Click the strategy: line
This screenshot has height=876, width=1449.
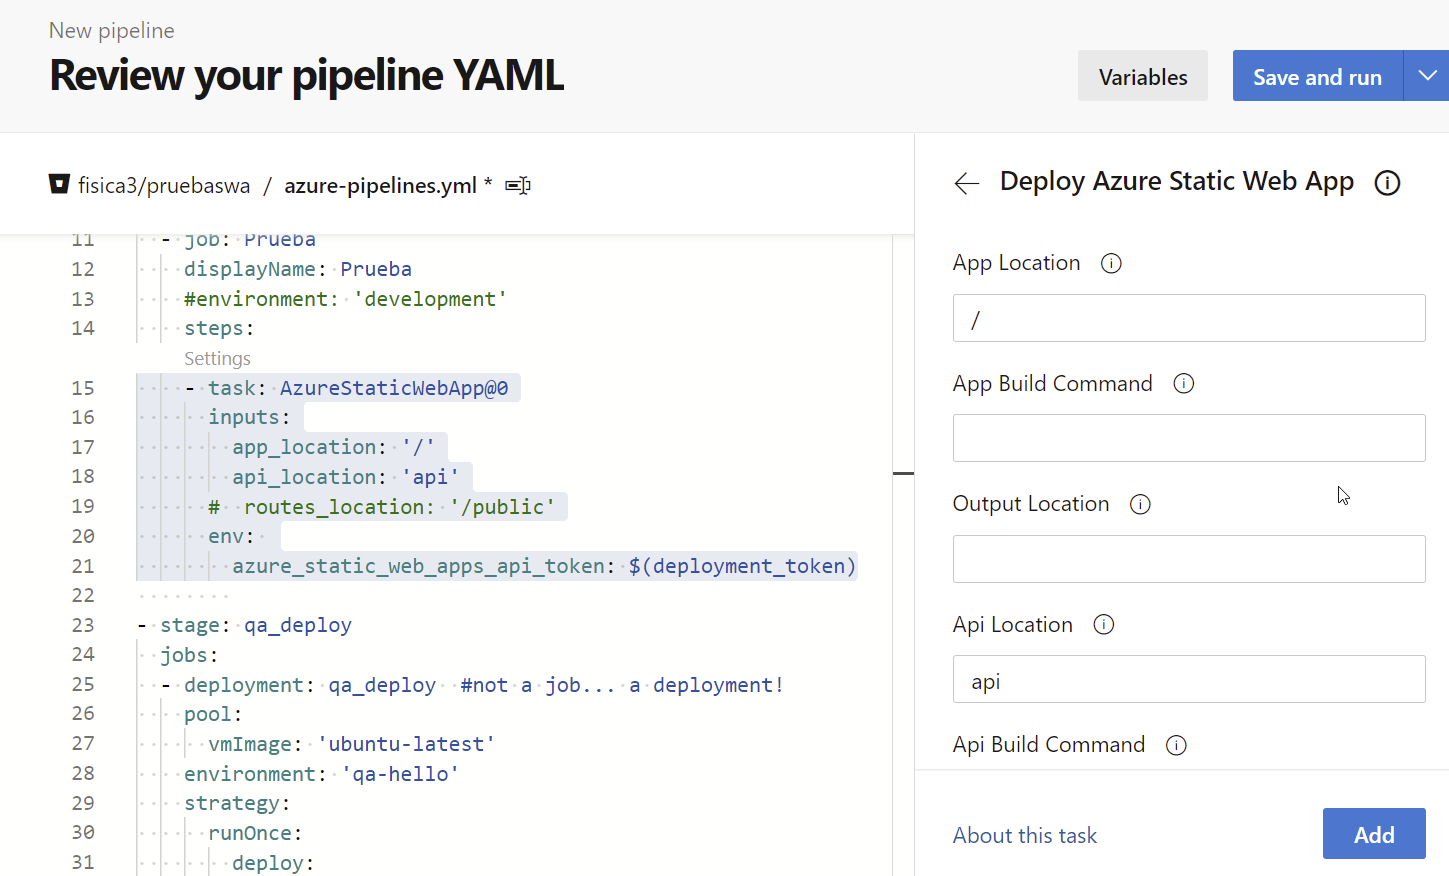237,803
